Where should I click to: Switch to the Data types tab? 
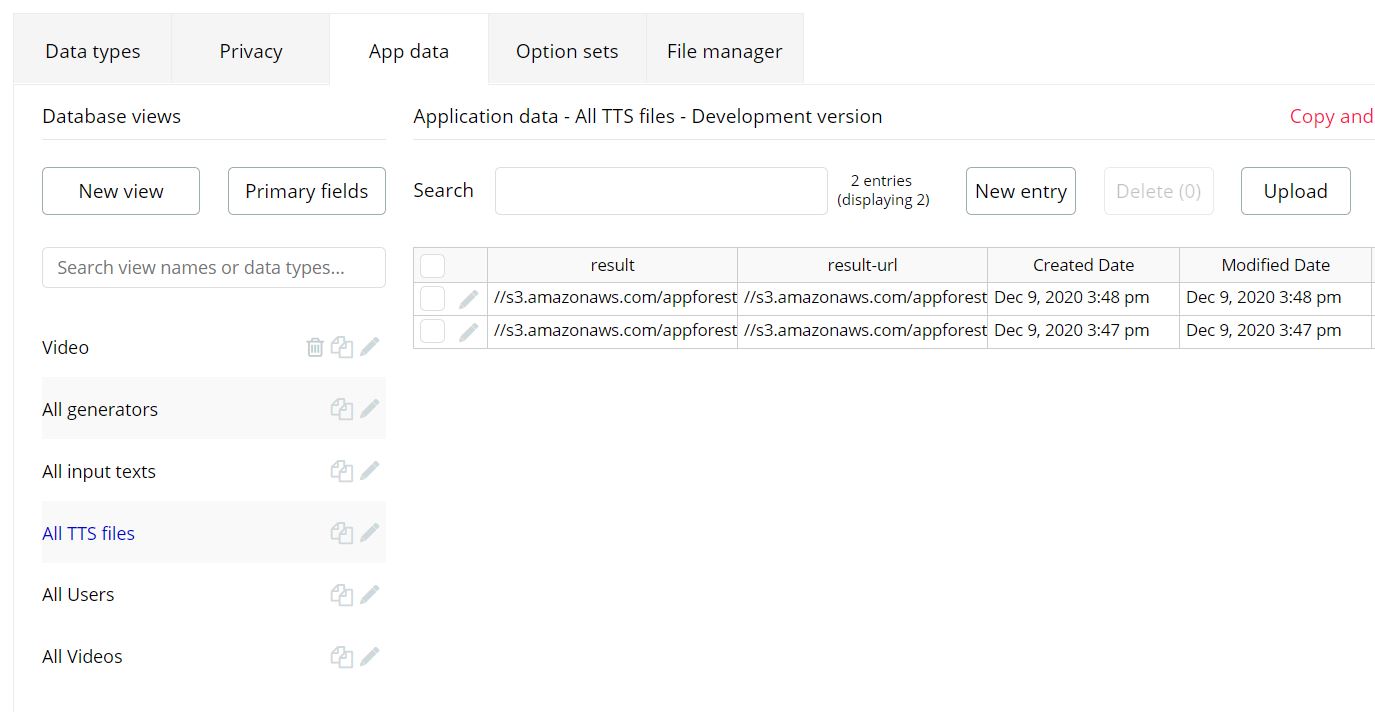tap(93, 51)
